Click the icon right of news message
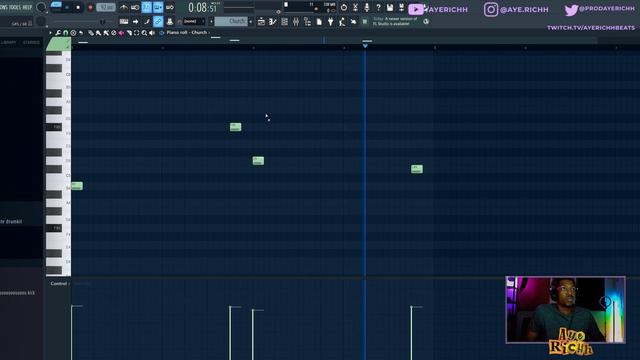Image resolution: width=640 pixels, height=360 pixels. pyautogui.click(x=426, y=22)
